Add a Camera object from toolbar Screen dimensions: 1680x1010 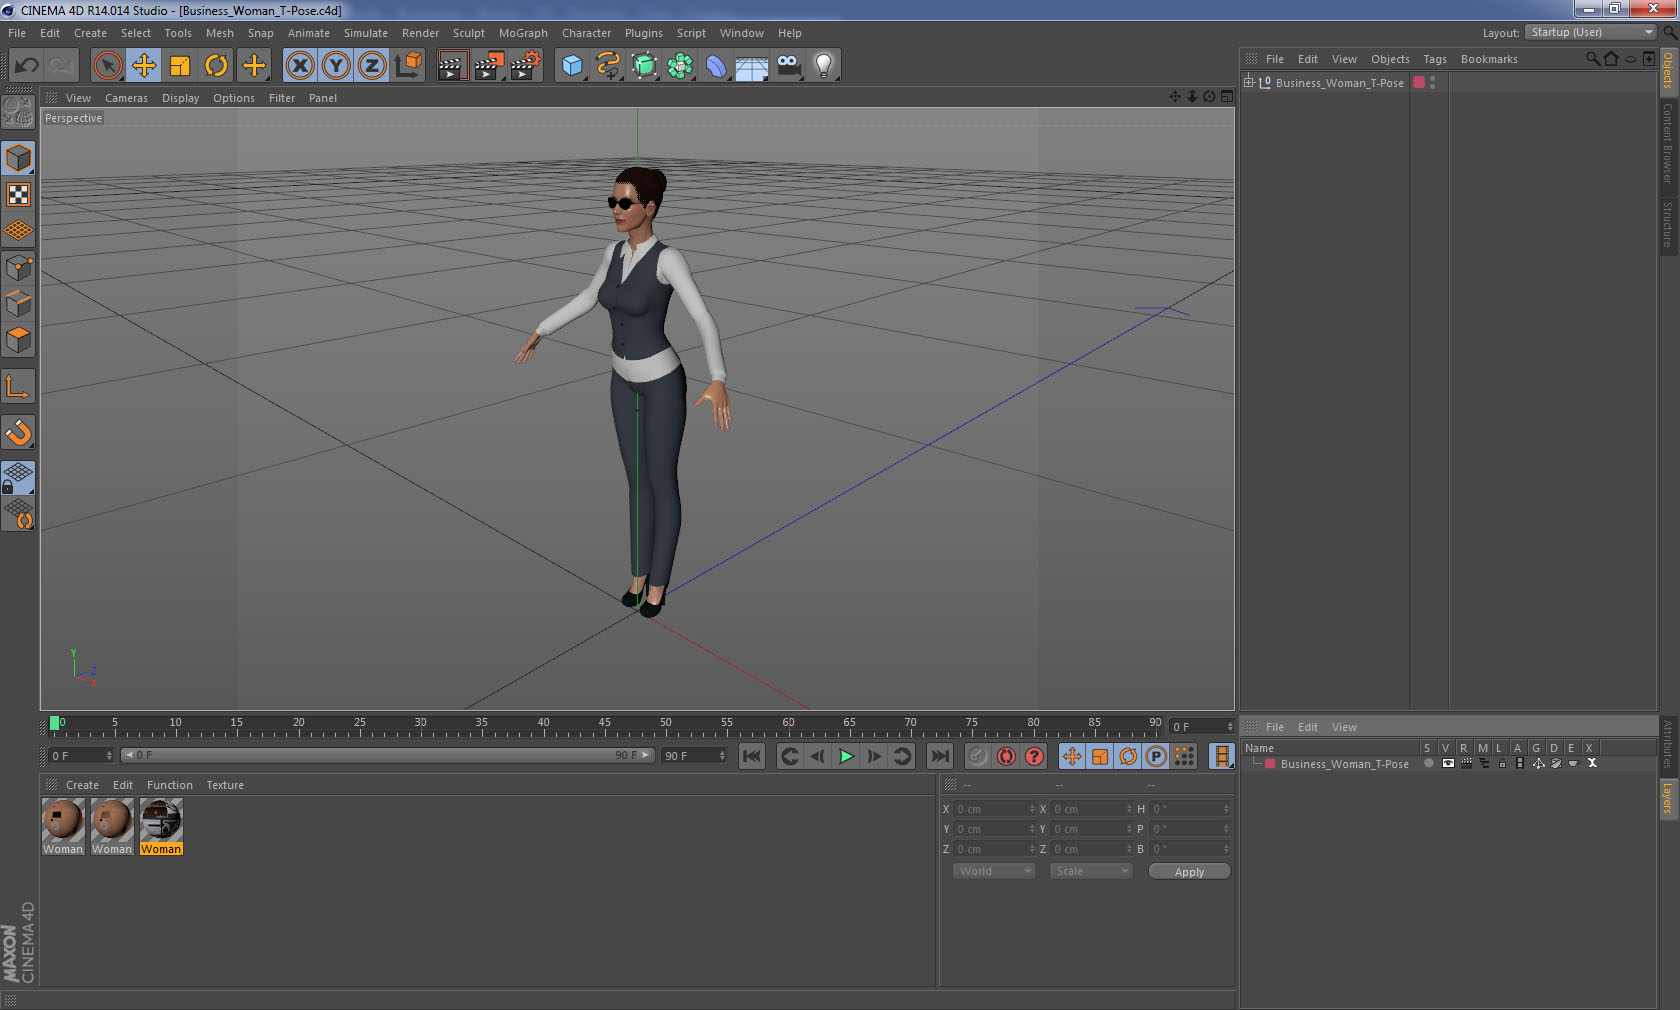click(x=788, y=66)
